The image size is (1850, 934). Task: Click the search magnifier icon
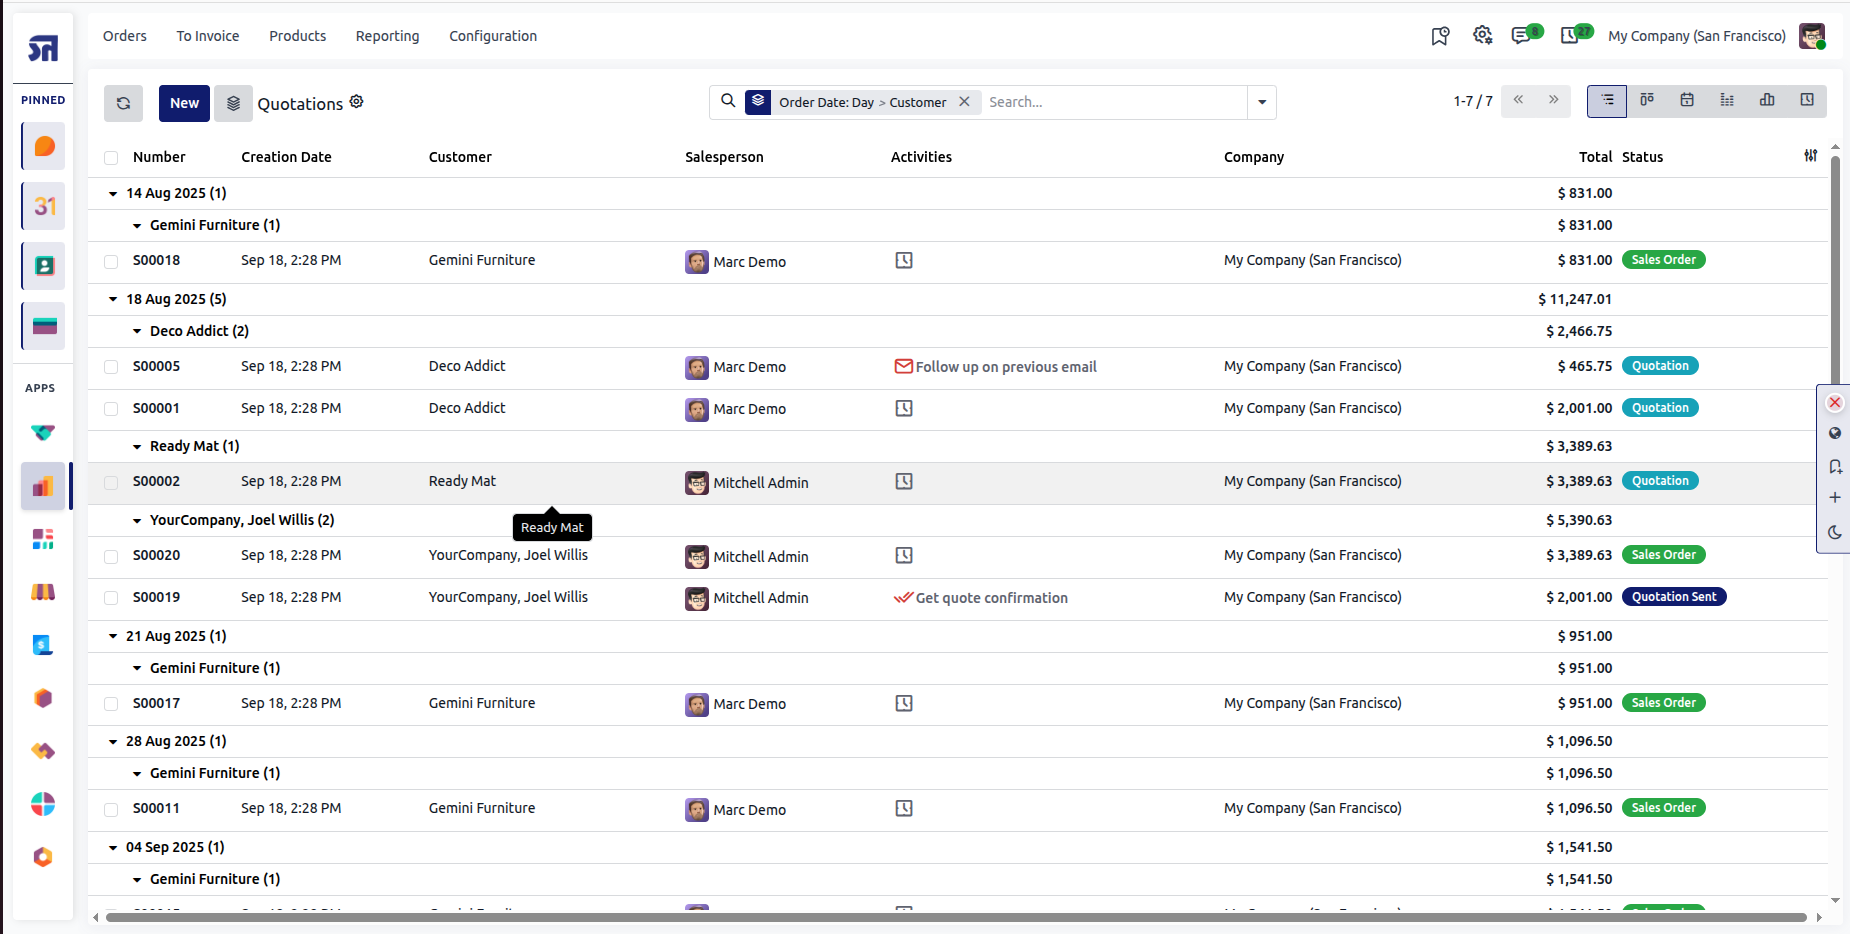[x=728, y=101]
